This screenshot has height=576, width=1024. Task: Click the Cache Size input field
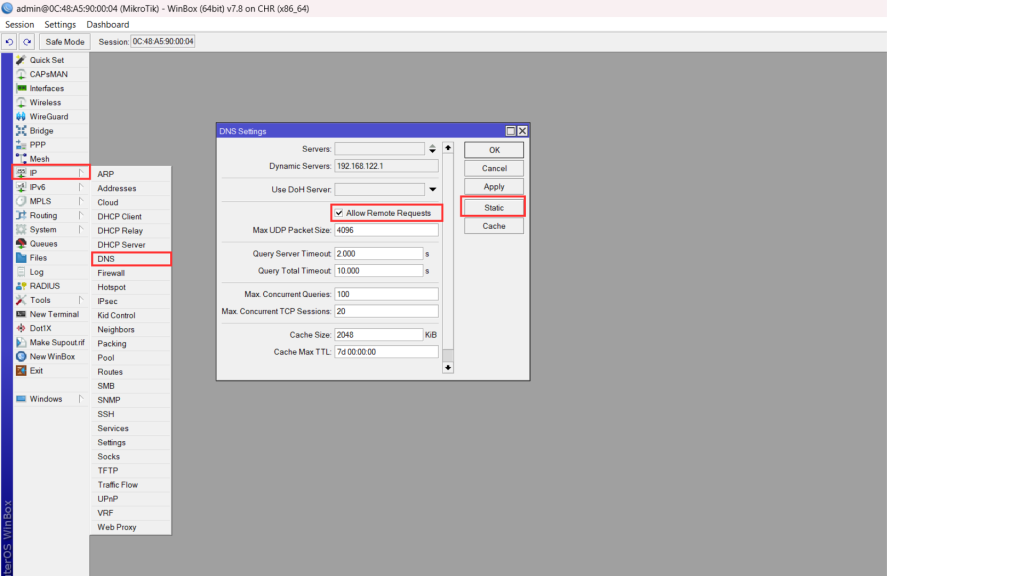coord(379,335)
